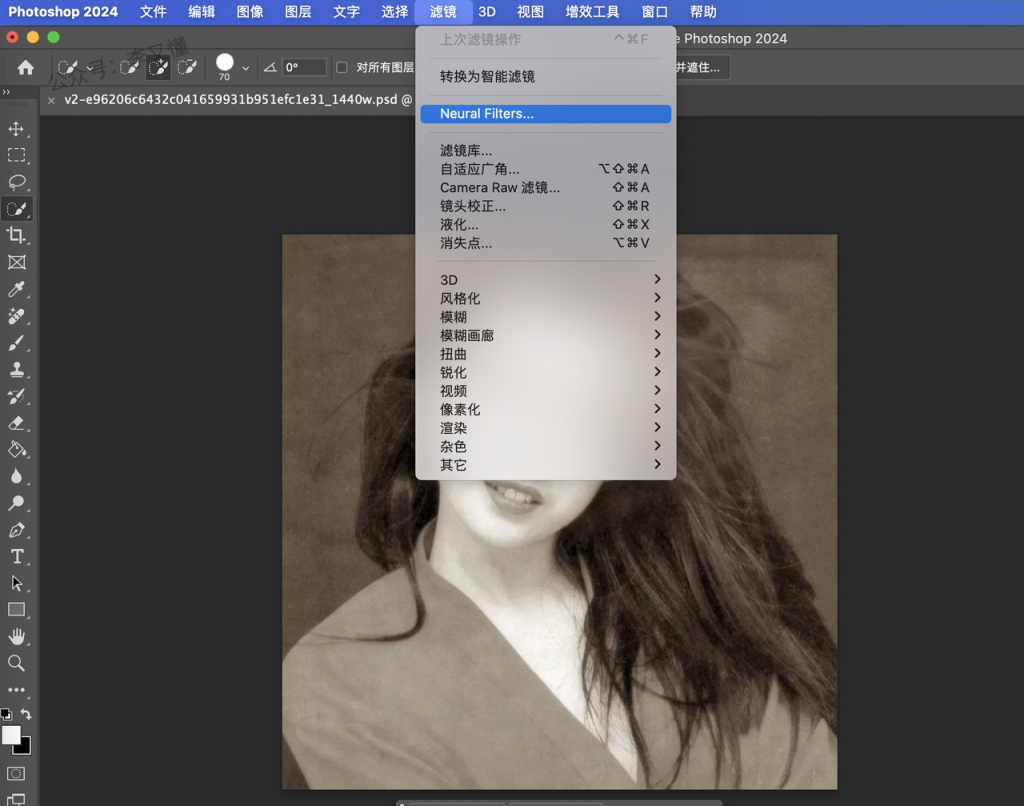The image size is (1024, 806).
Task: Expand the 模糊 submenu
Action: coord(545,317)
